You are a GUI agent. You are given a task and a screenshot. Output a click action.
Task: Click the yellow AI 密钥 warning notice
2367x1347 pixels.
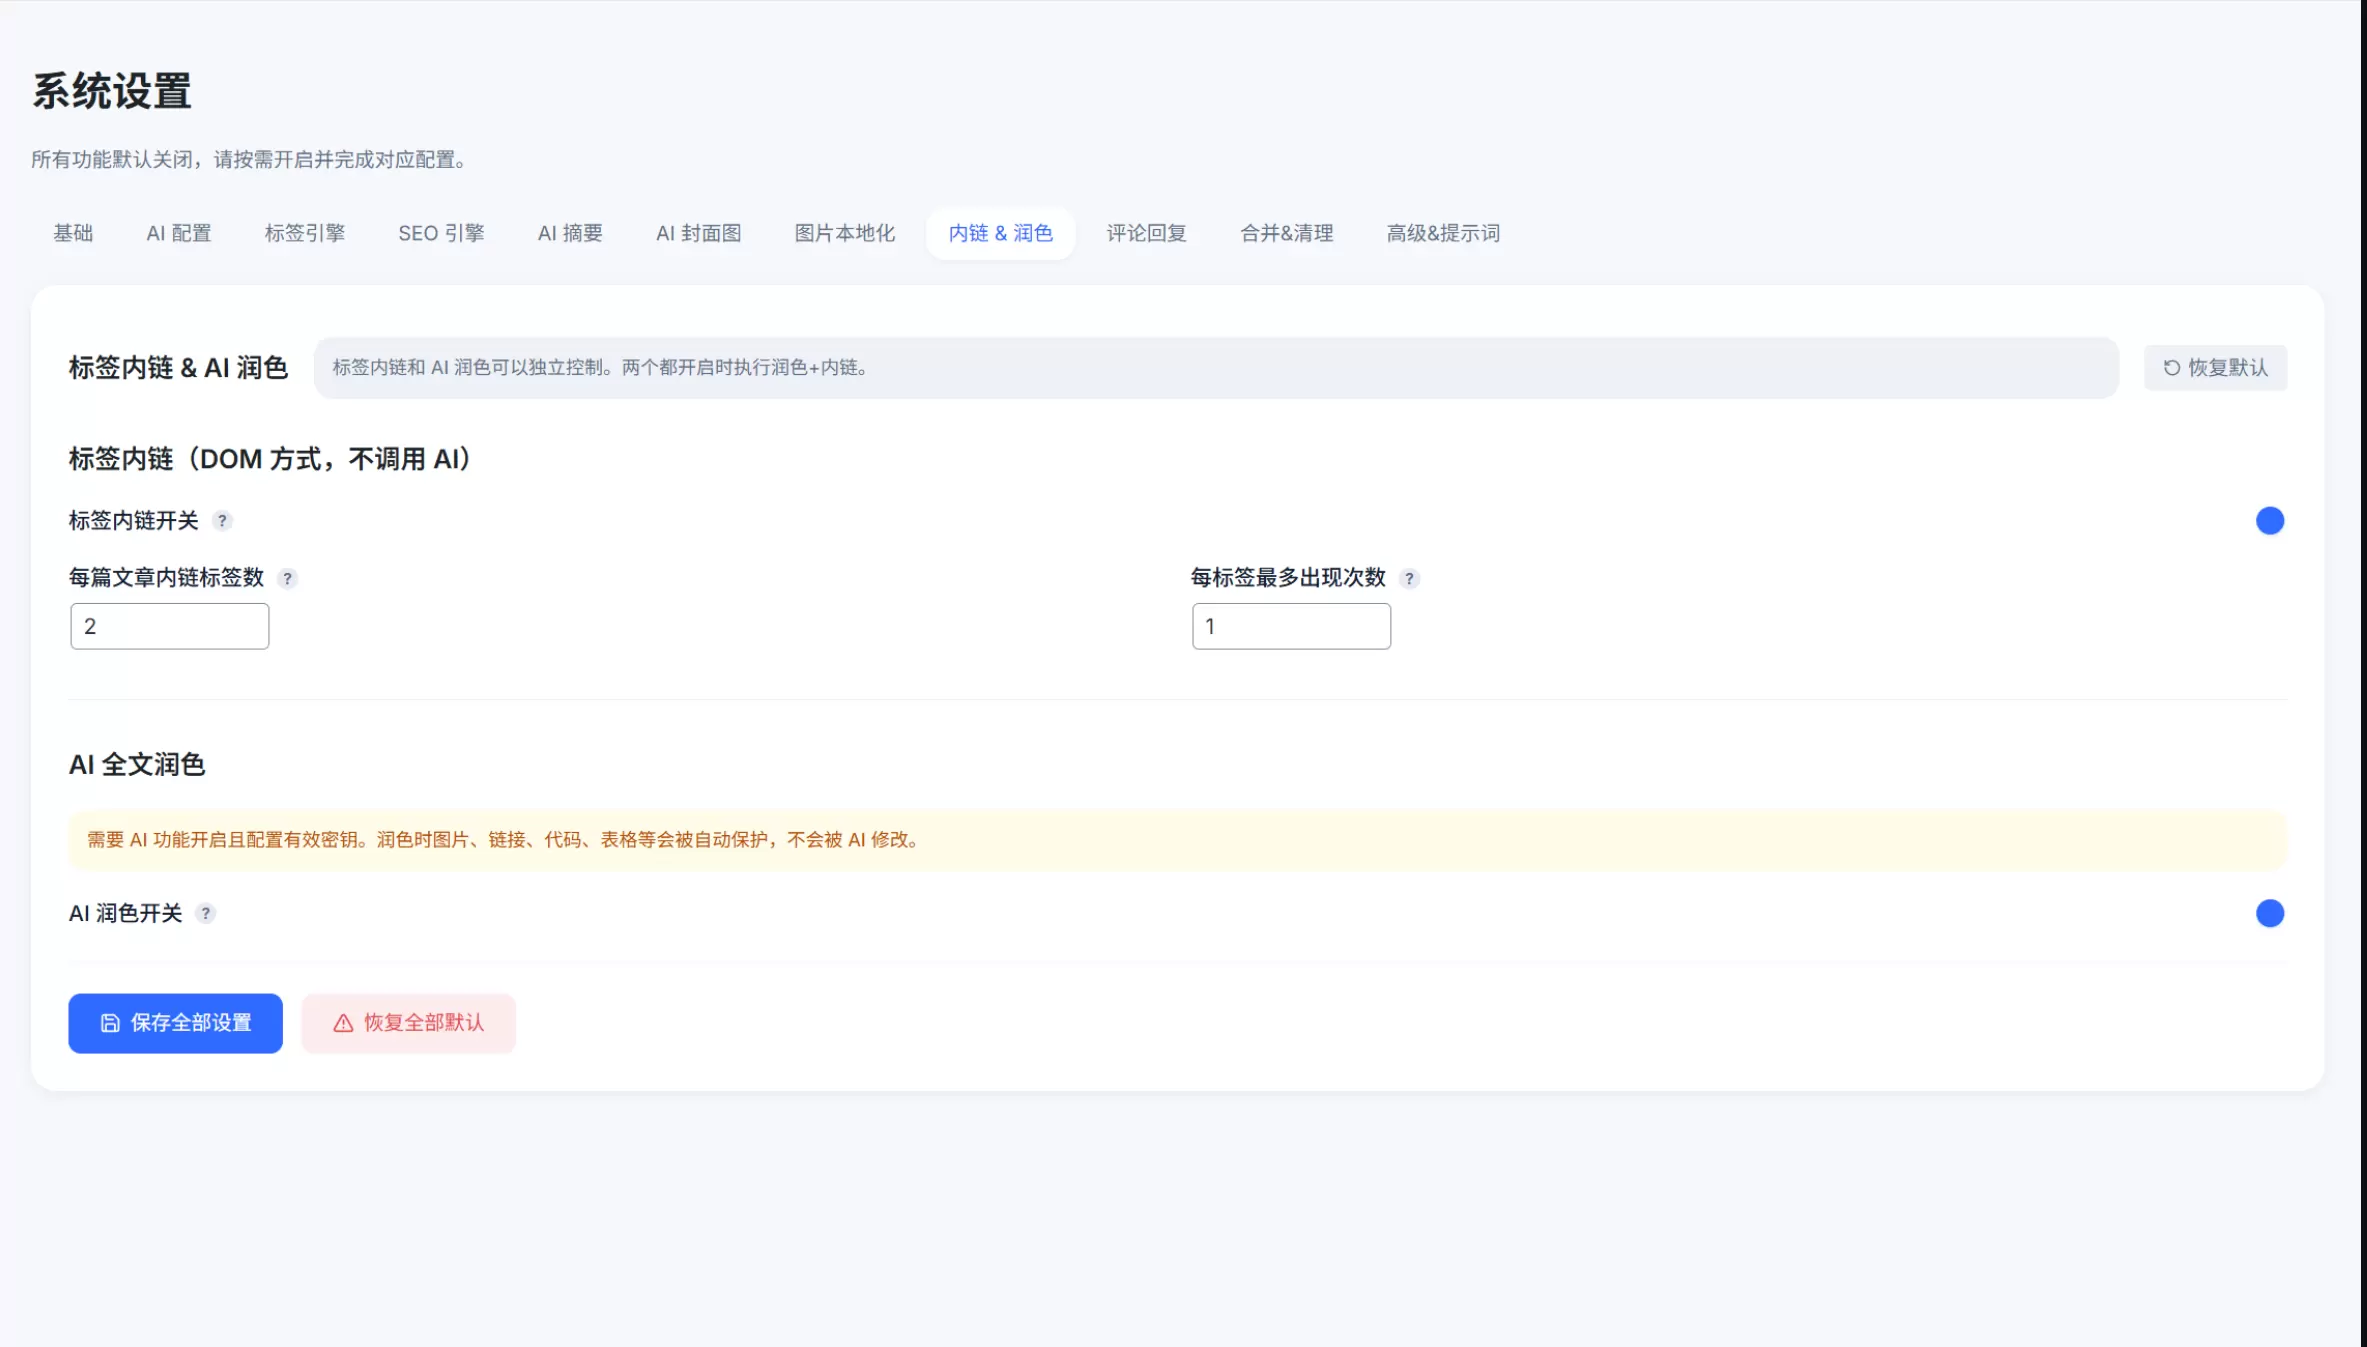[1177, 840]
